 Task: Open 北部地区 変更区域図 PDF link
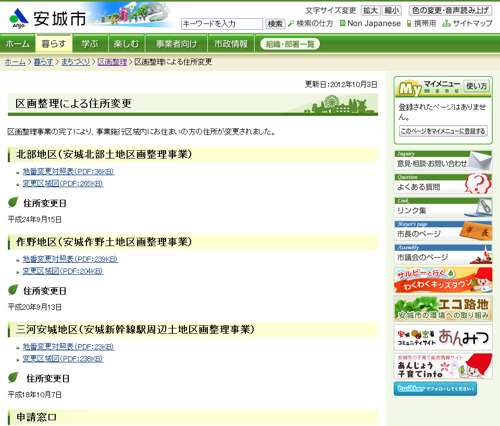click(x=63, y=183)
